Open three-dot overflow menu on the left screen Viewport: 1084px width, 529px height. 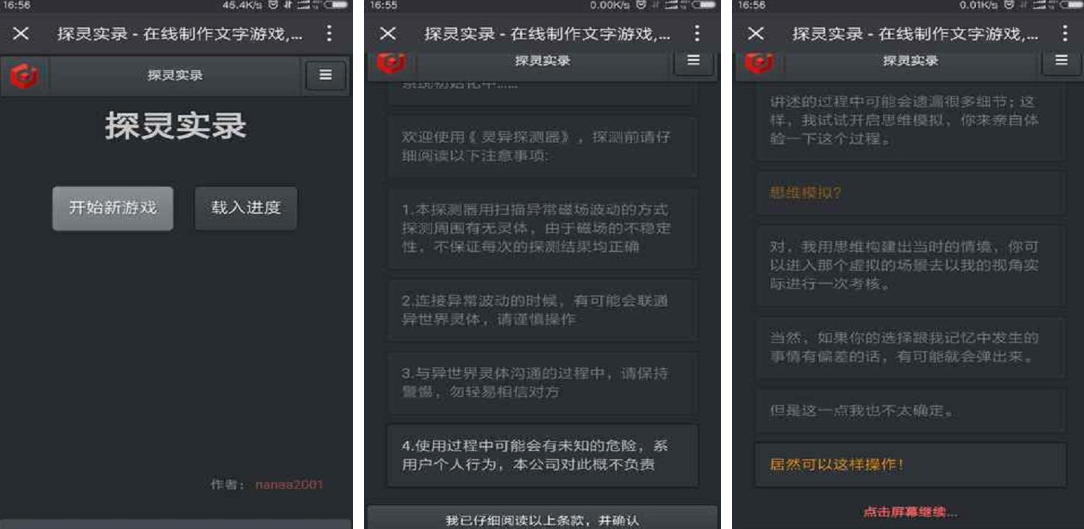tap(329, 34)
